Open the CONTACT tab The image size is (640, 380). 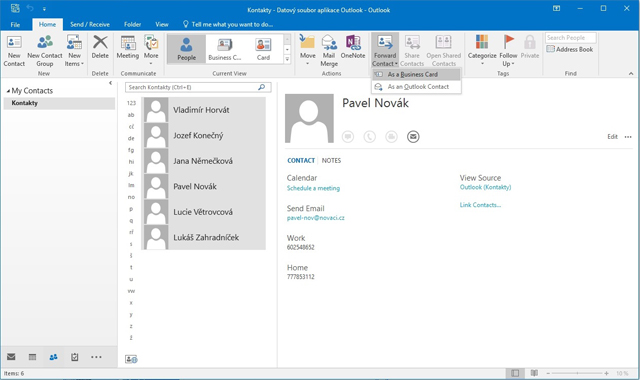point(301,160)
